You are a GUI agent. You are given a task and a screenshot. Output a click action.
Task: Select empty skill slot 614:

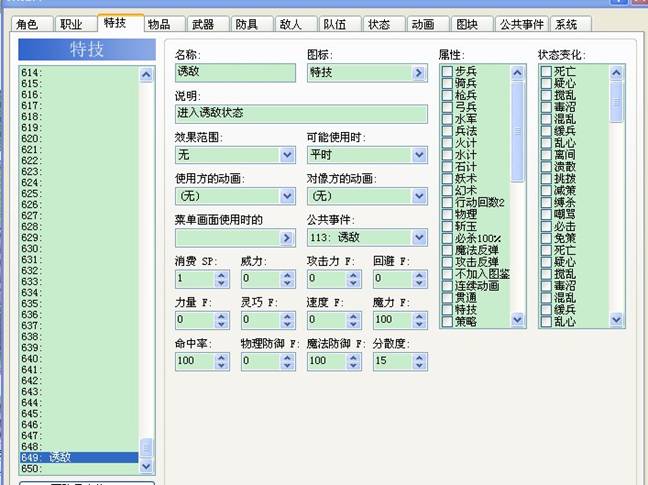coord(79,73)
